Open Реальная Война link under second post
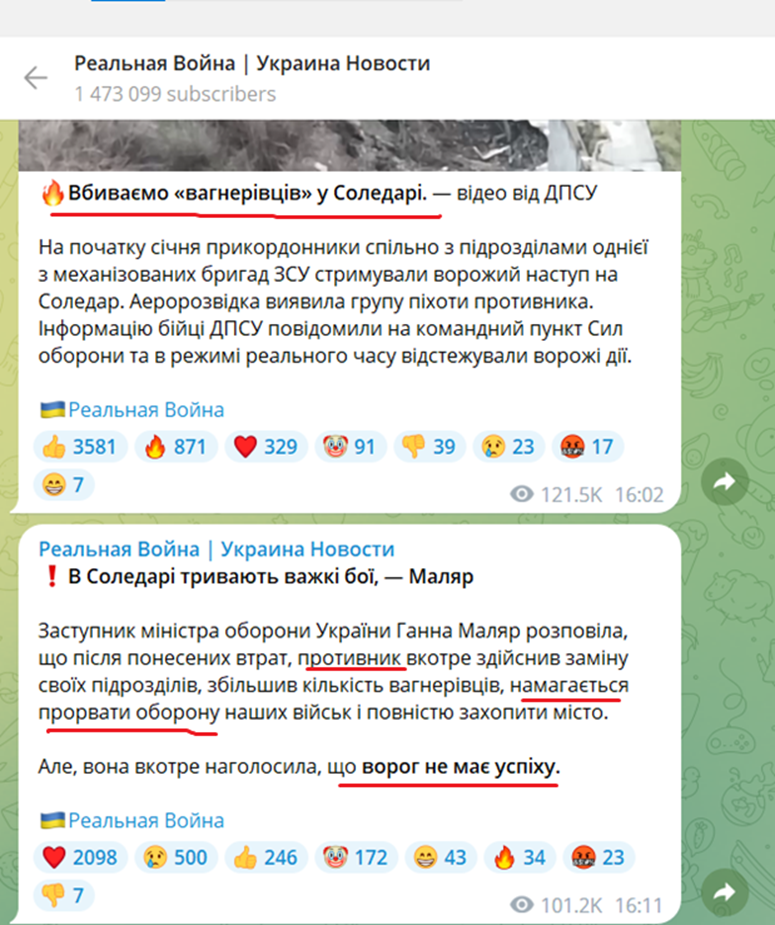 click(x=146, y=820)
